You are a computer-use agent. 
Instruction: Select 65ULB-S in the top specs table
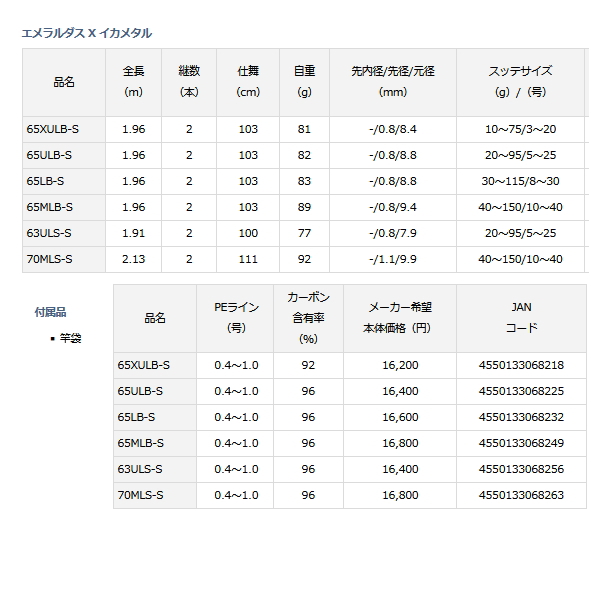coord(49,155)
